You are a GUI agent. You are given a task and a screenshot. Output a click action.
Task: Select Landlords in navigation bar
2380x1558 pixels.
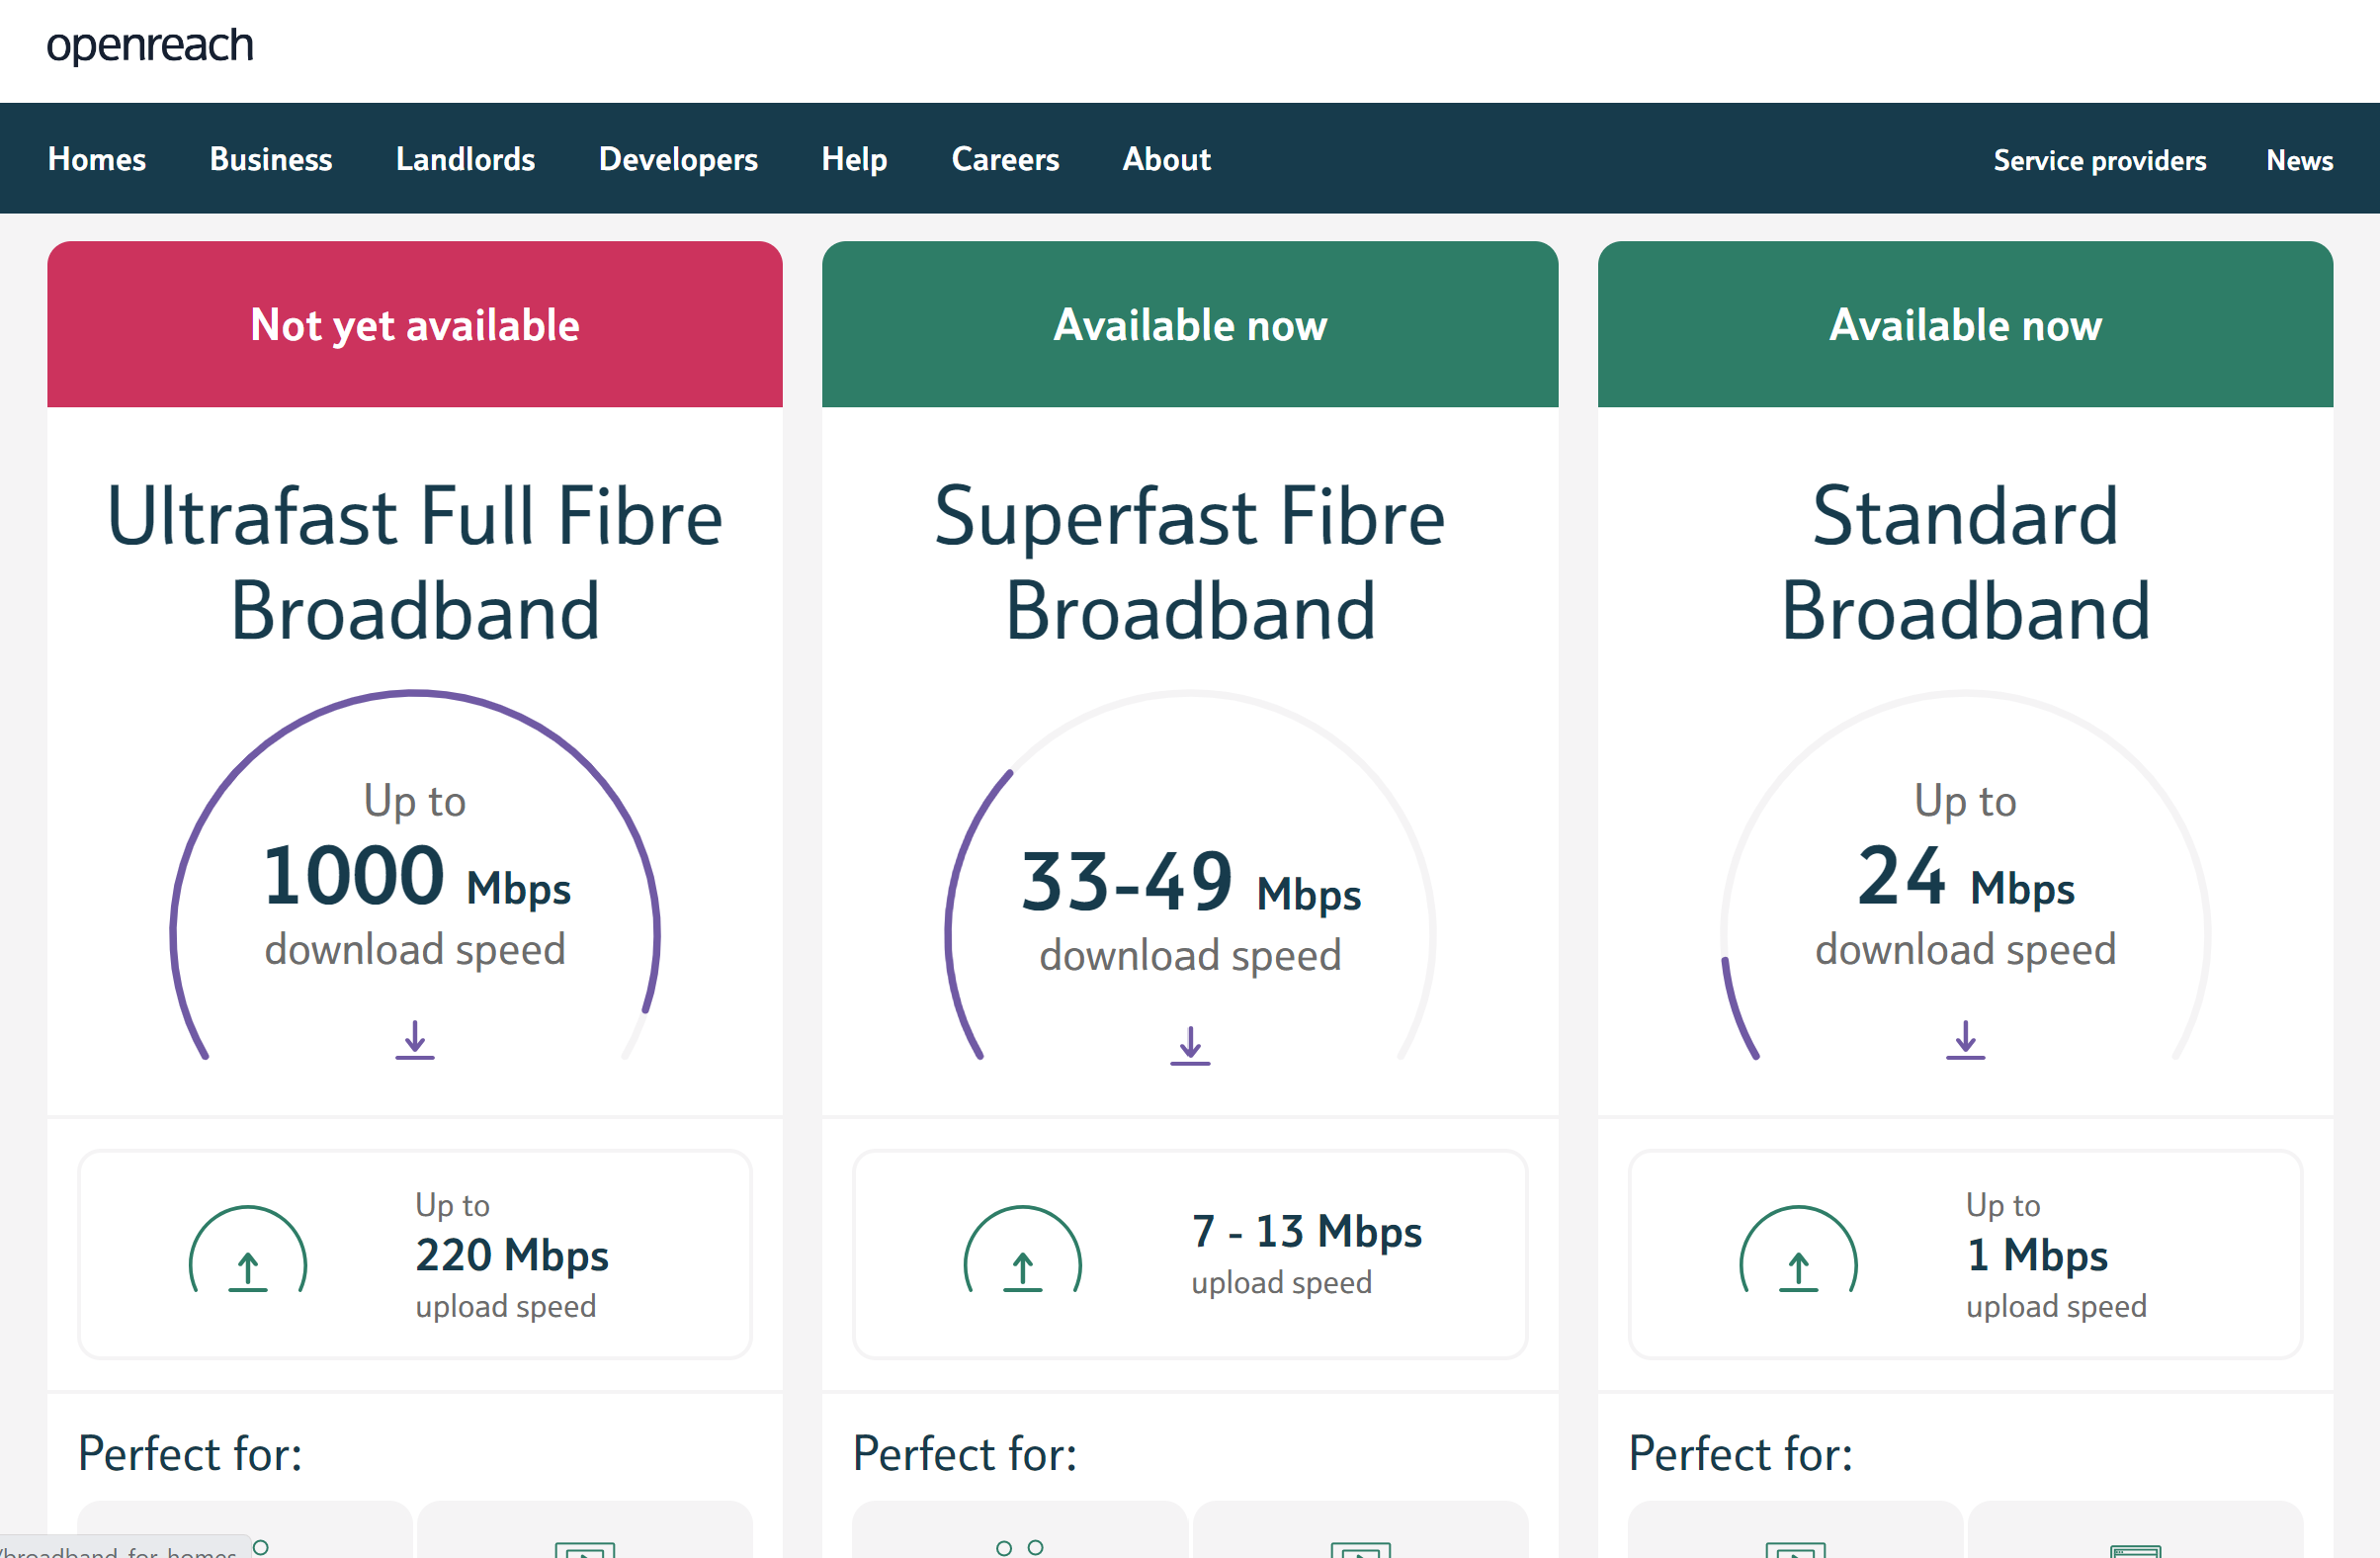465,159
